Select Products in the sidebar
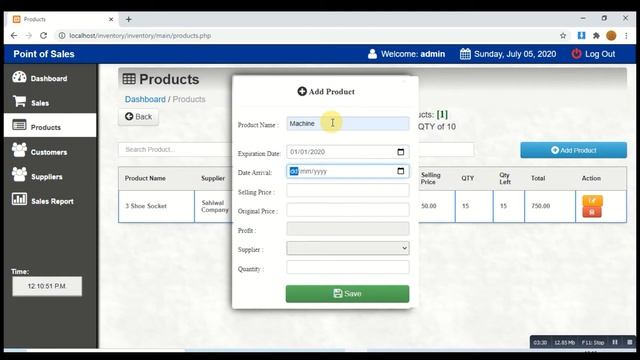The height and width of the screenshot is (360, 640). [50, 127]
